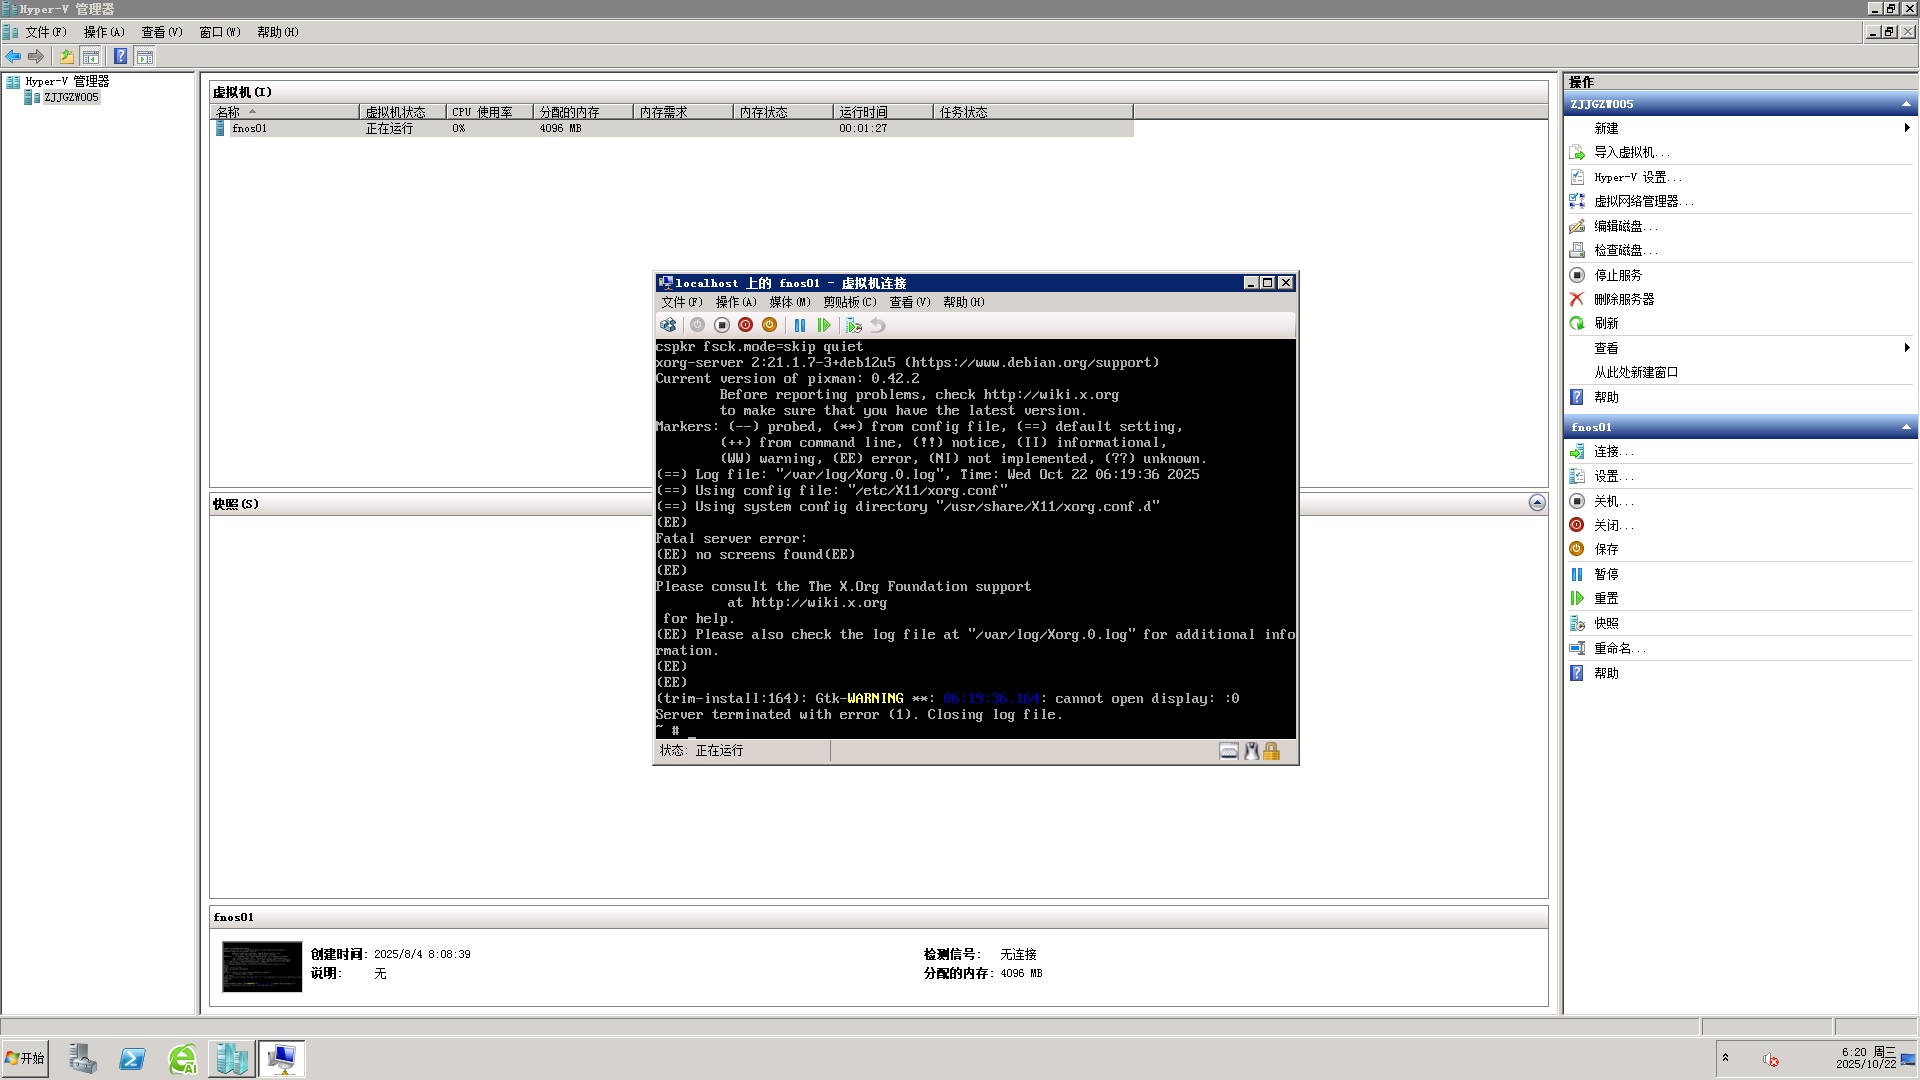The width and height of the screenshot is (1920, 1080).
Task: Collapse the fnos01 actions section
Action: (x=1905, y=427)
